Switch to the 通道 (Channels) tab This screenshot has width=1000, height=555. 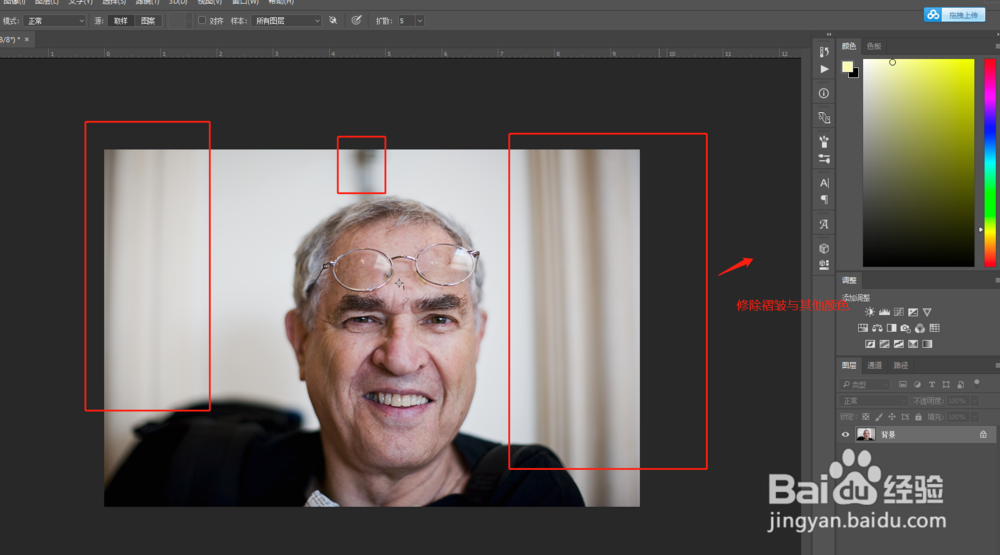[x=874, y=366]
